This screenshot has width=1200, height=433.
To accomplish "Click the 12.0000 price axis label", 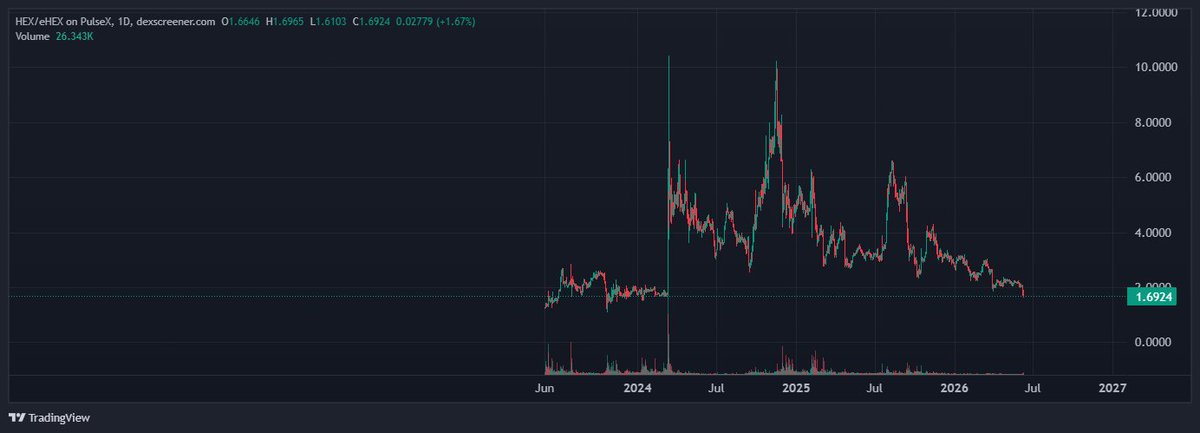I will pyautogui.click(x=1154, y=13).
